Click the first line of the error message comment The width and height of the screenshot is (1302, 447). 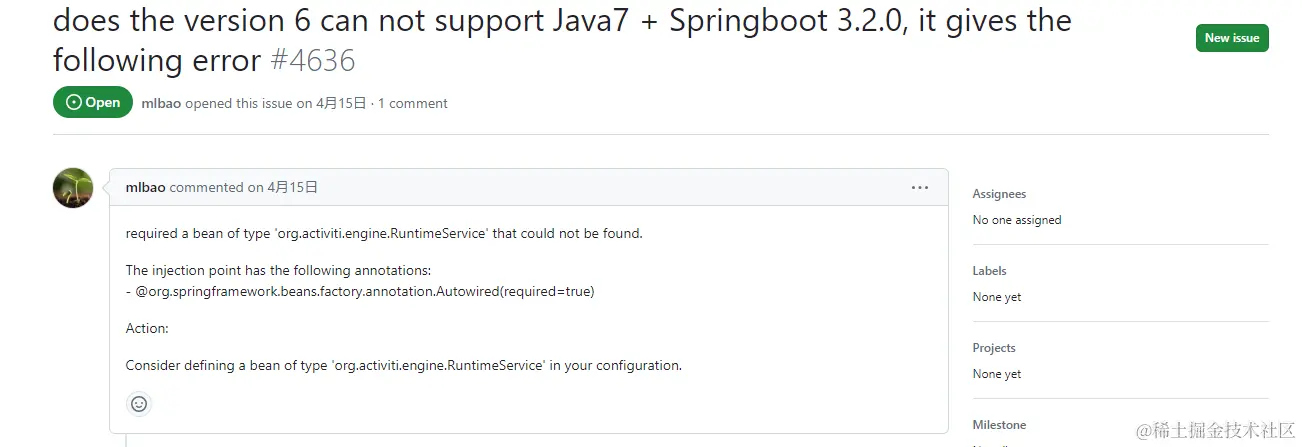[x=384, y=233]
